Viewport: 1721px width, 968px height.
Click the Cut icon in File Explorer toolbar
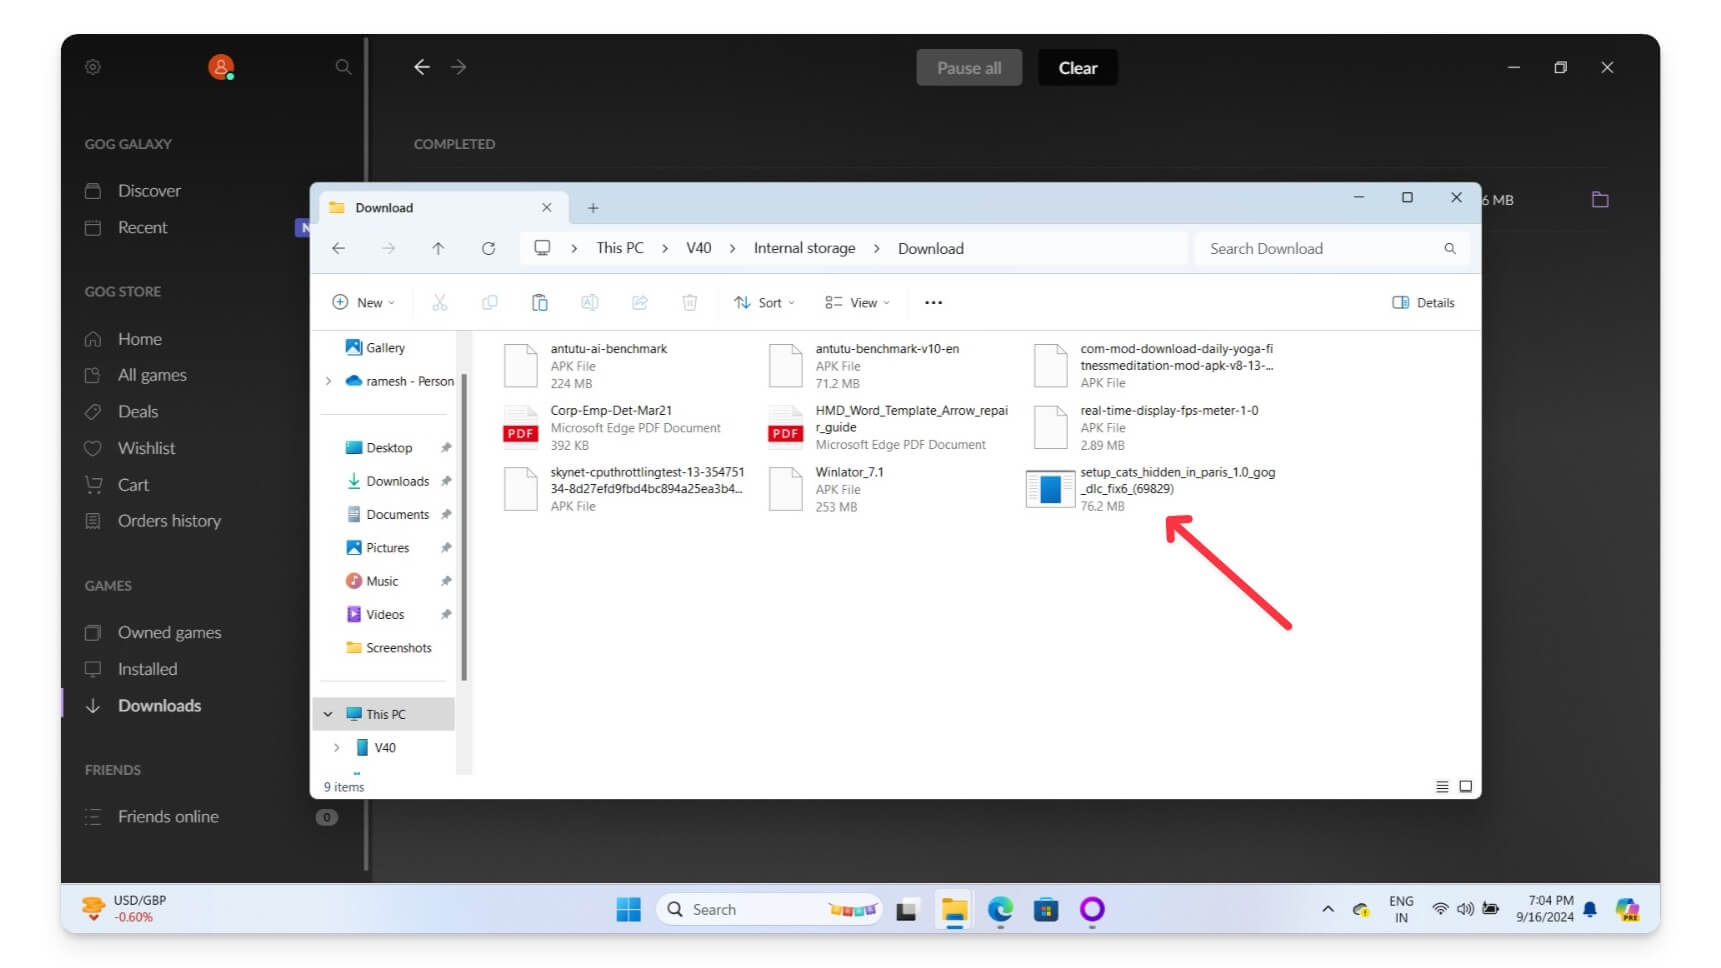click(x=439, y=302)
